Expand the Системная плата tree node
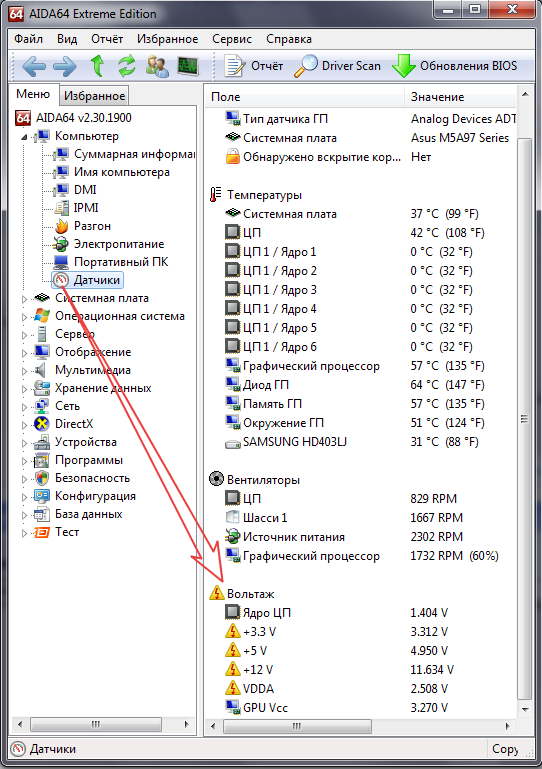This screenshot has height=769, width=542. 25,299
